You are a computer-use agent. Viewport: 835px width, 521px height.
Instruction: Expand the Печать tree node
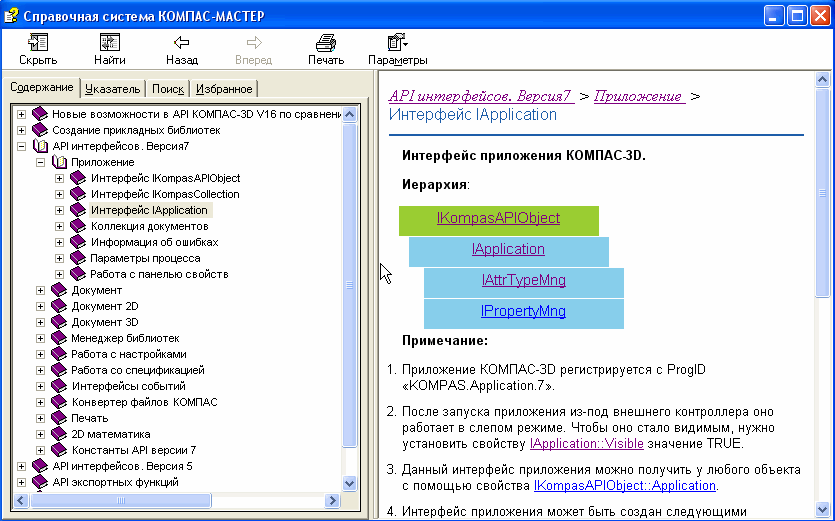pyautogui.click(x=40, y=418)
